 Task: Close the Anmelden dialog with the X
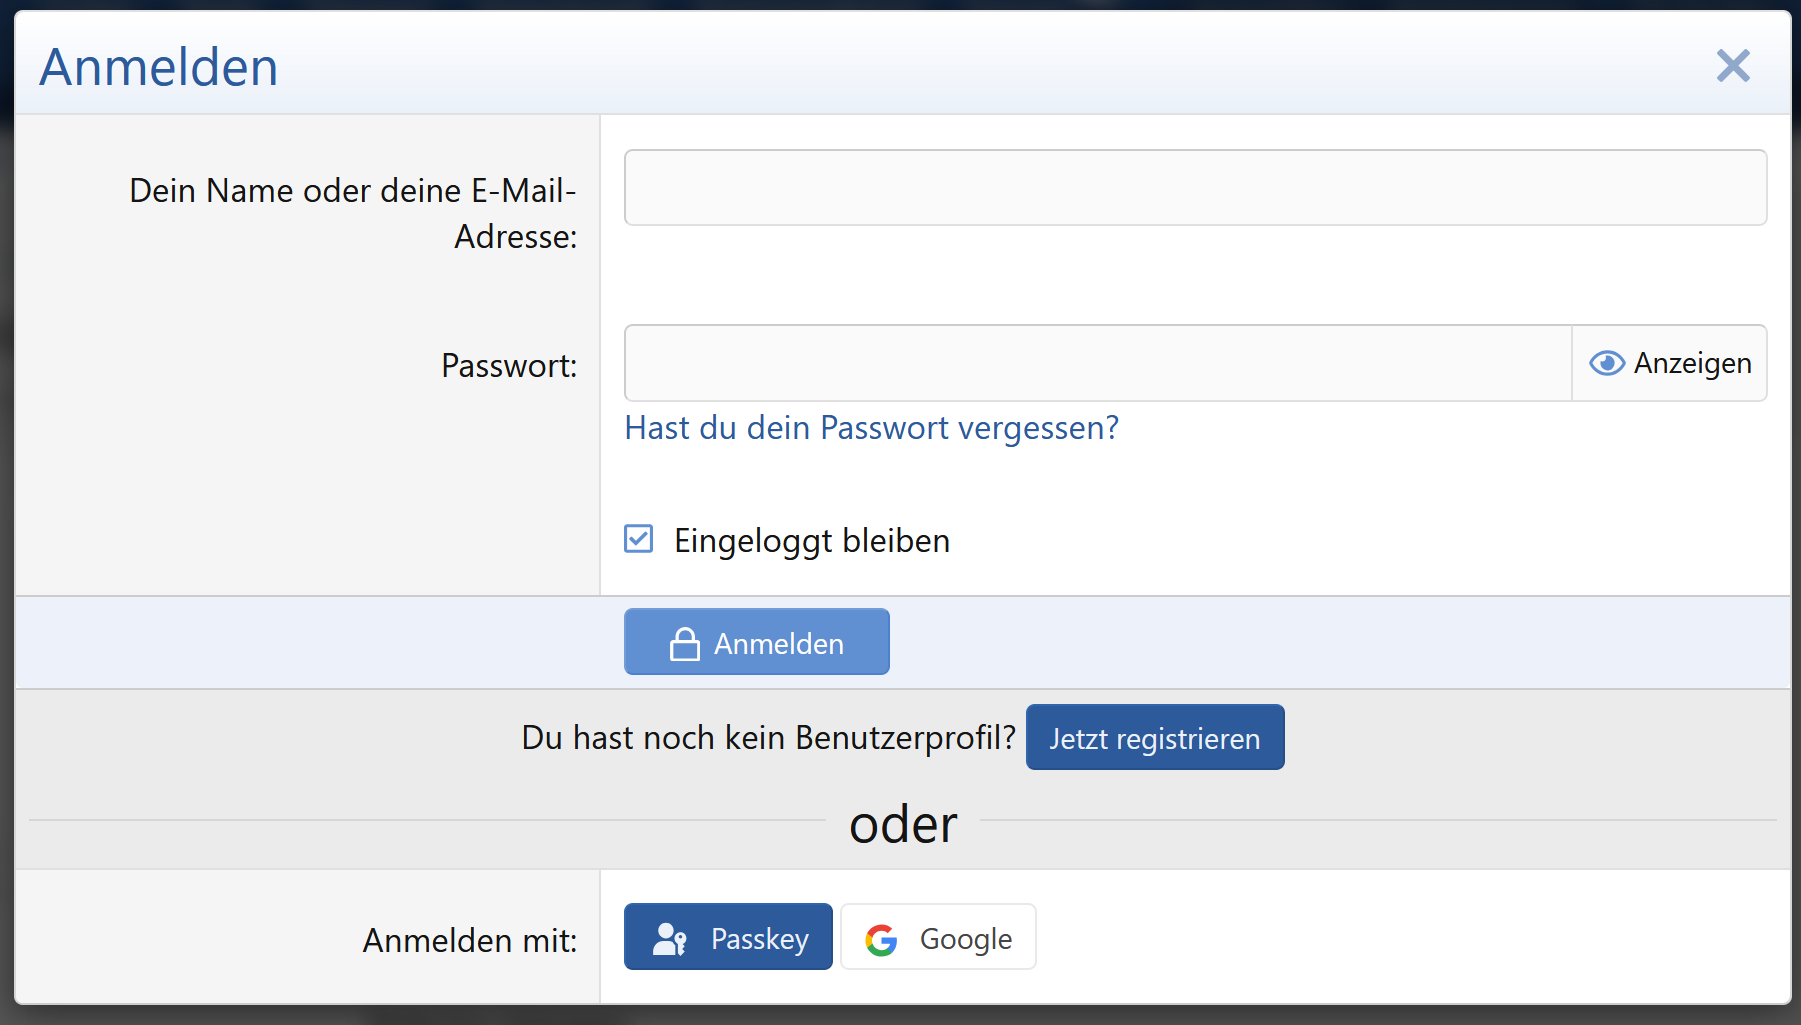point(1733,66)
